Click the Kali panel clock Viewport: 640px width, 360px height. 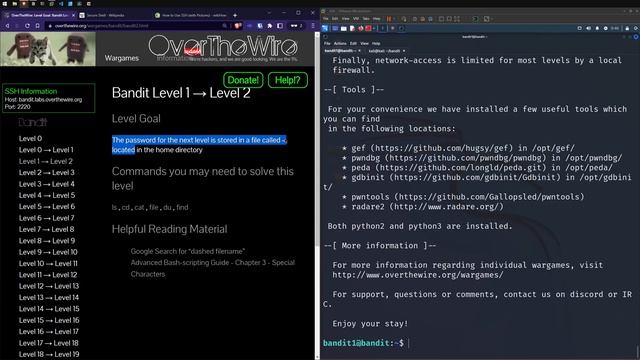tap(615, 28)
